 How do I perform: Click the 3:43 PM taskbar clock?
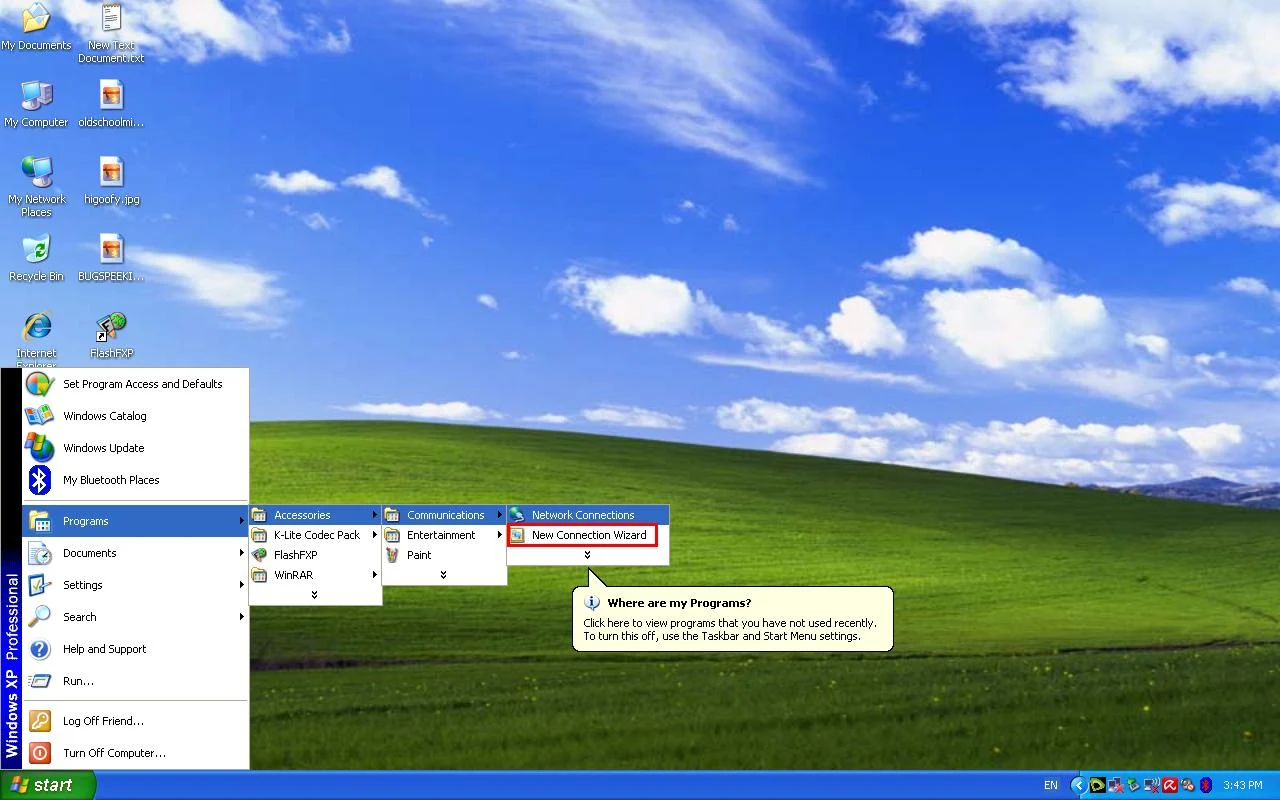pyautogui.click(x=1242, y=785)
